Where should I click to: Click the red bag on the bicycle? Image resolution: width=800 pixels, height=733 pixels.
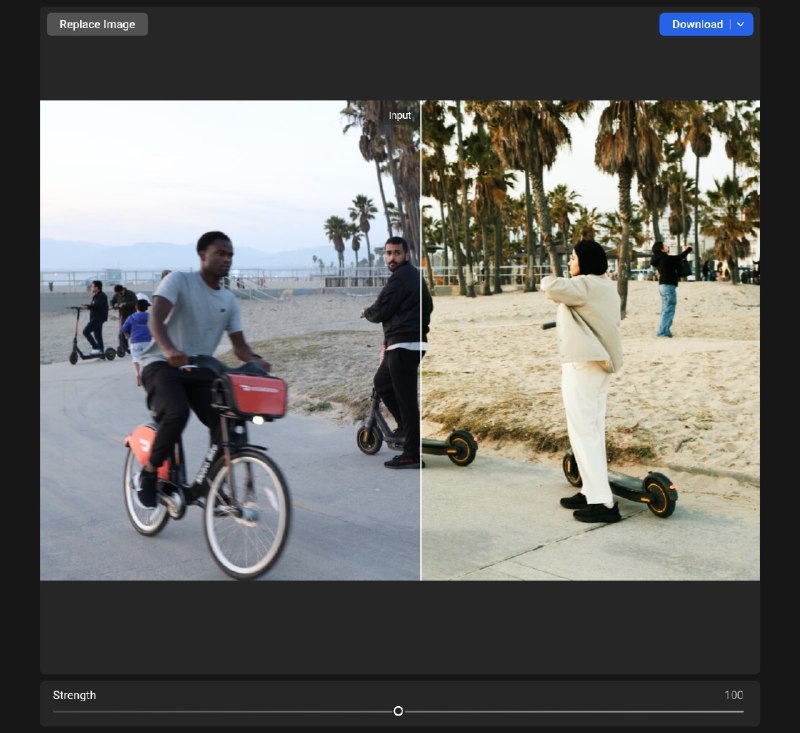[x=254, y=395]
